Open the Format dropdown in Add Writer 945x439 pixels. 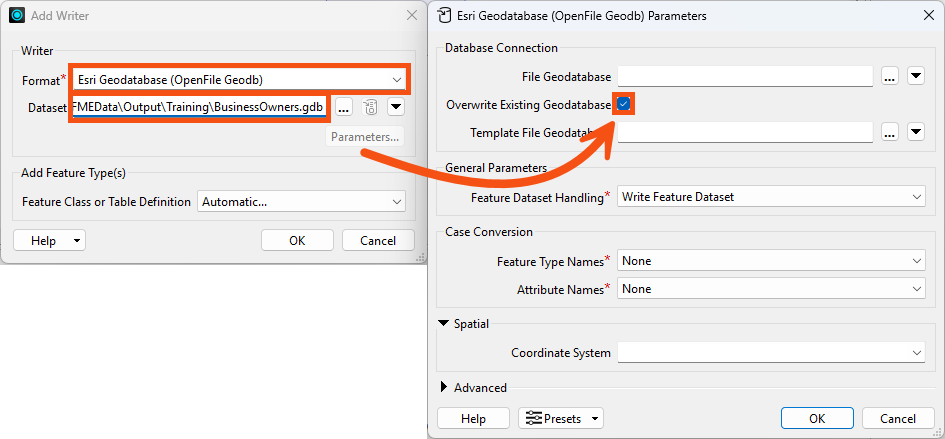coord(240,79)
